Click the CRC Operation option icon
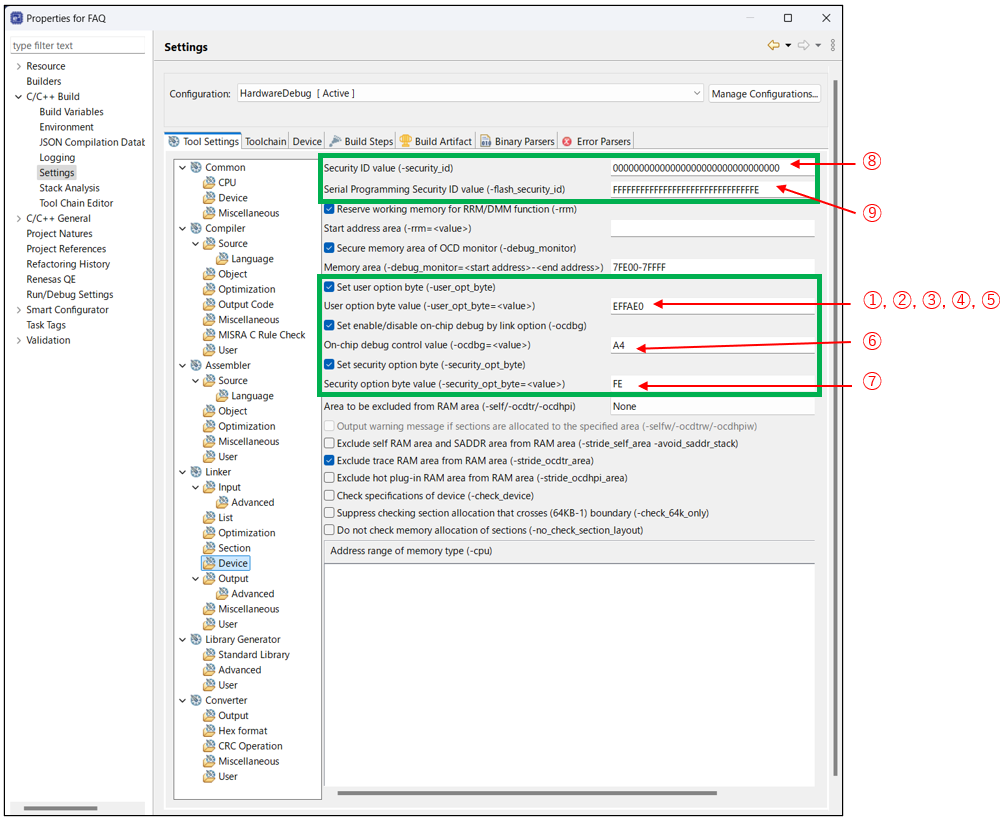The height and width of the screenshot is (823, 1005). pos(209,746)
